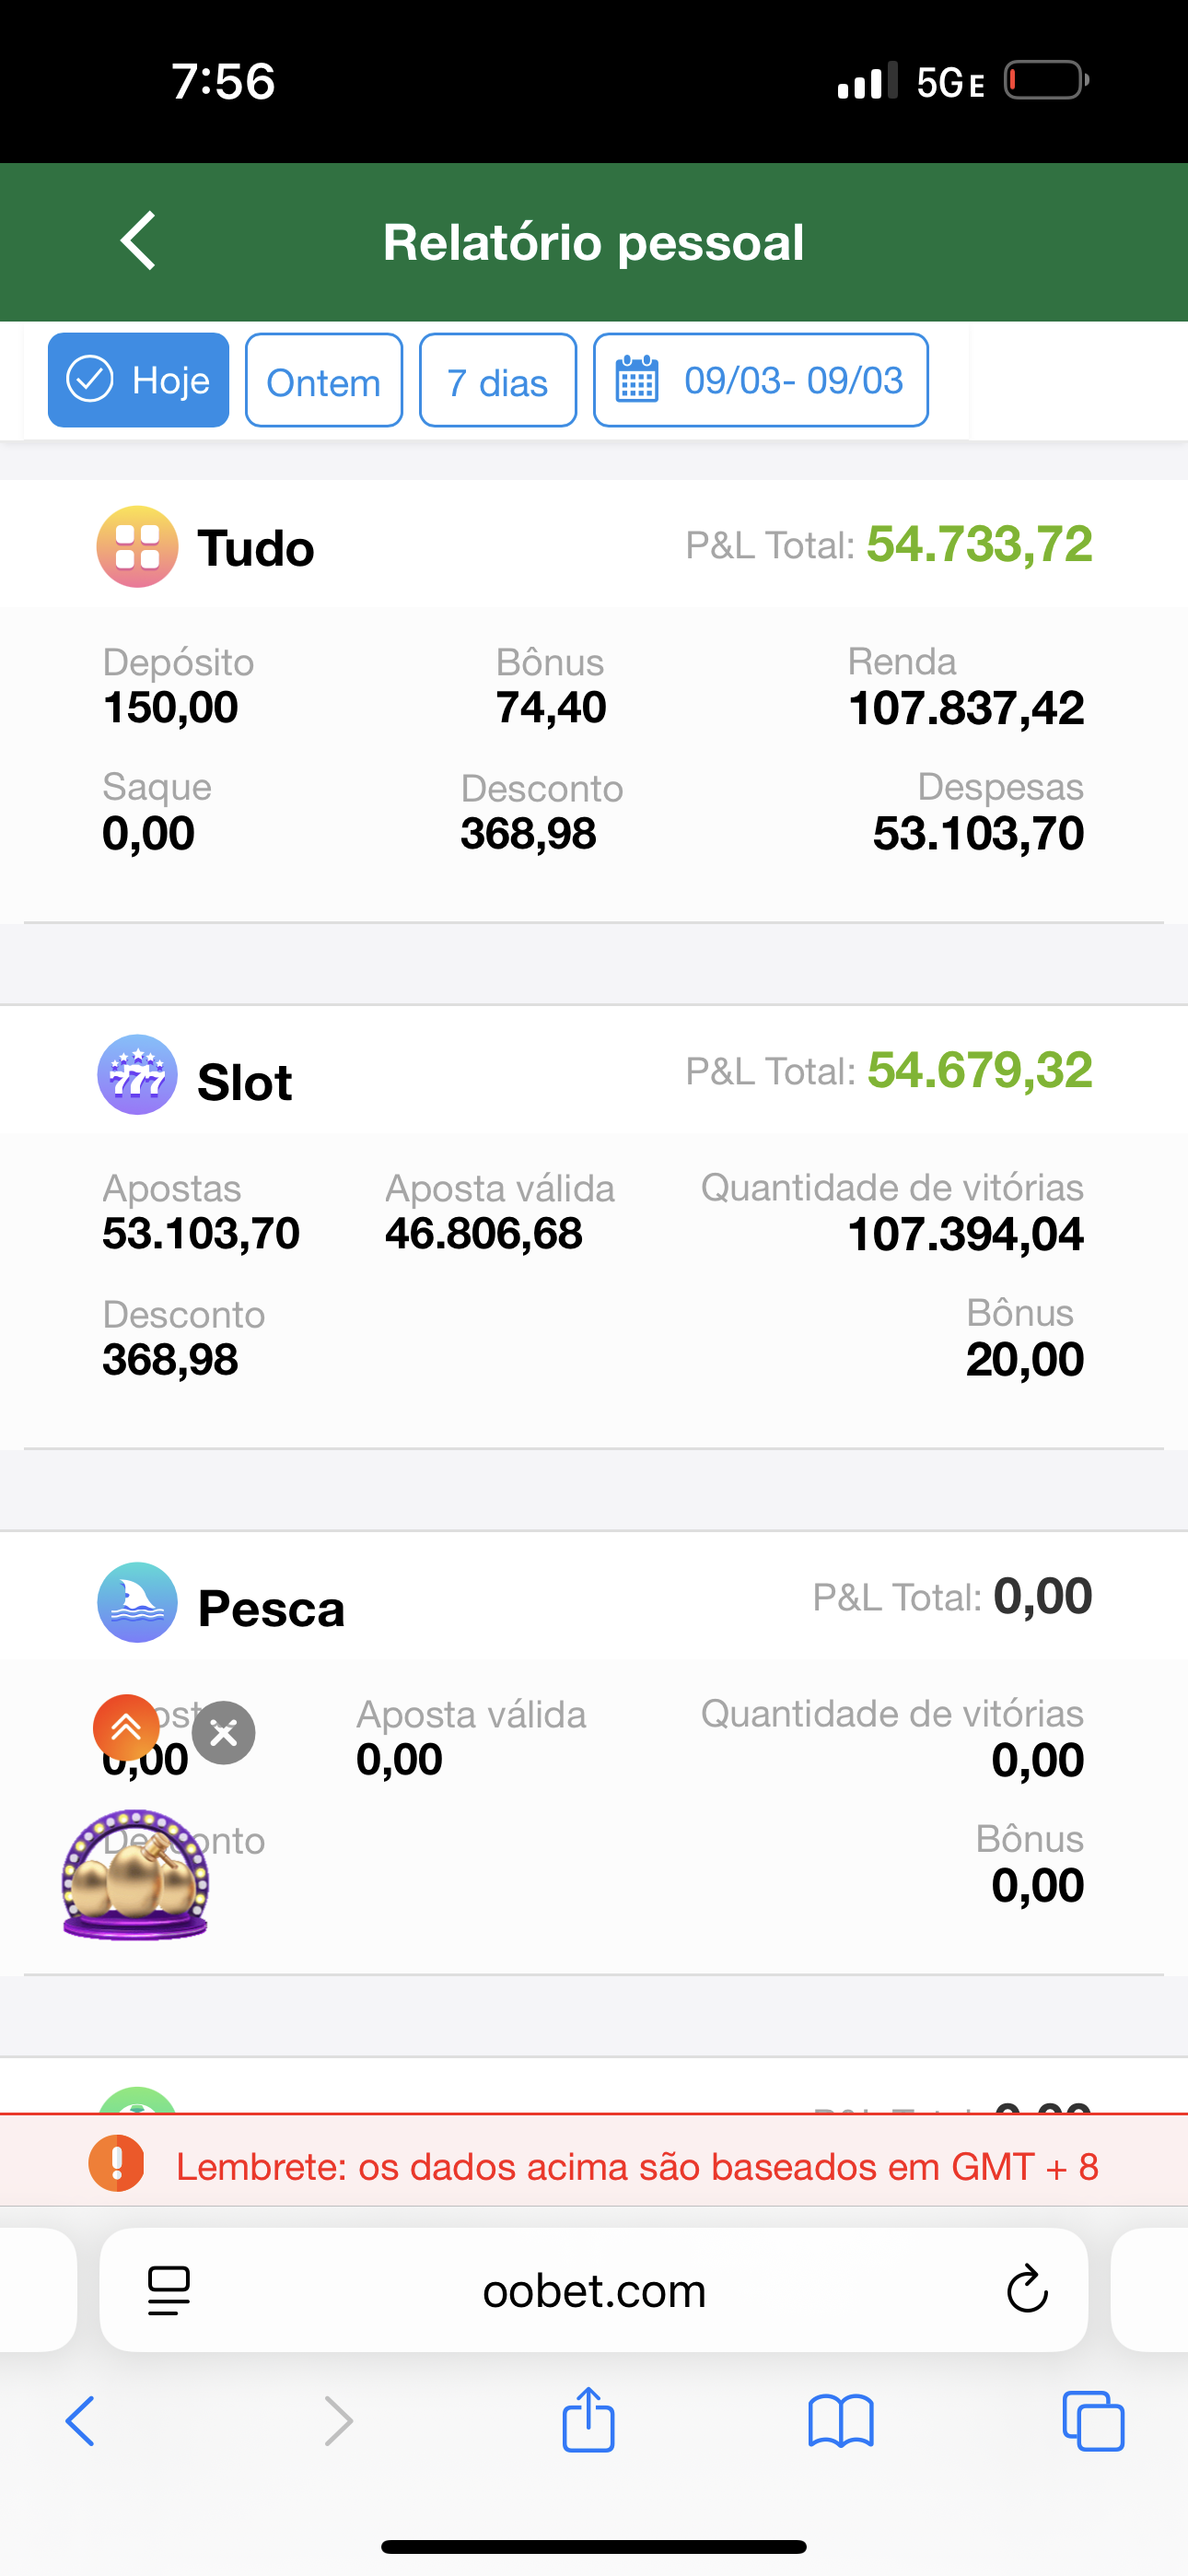Viewport: 1188px width, 2576px height.
Task: Tap the calendar icon in the date selector
Action: point(637,381)
